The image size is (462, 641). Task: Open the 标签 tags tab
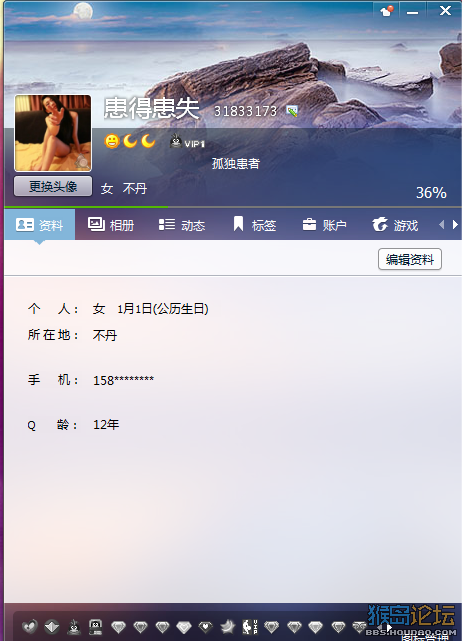[254, 225]
